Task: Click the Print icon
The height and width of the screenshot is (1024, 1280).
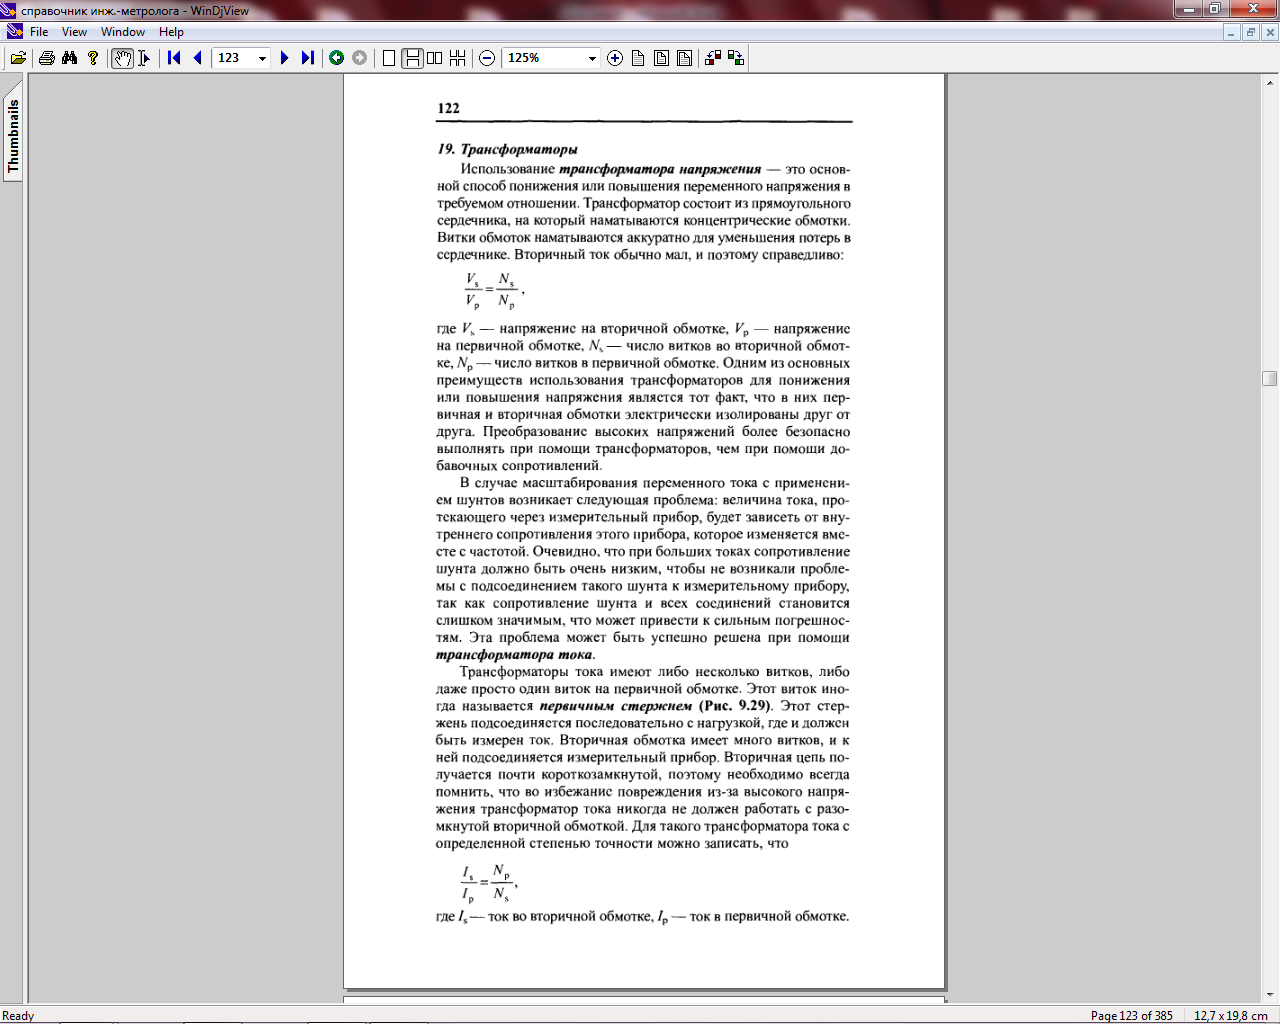Action: click(47, 58)
